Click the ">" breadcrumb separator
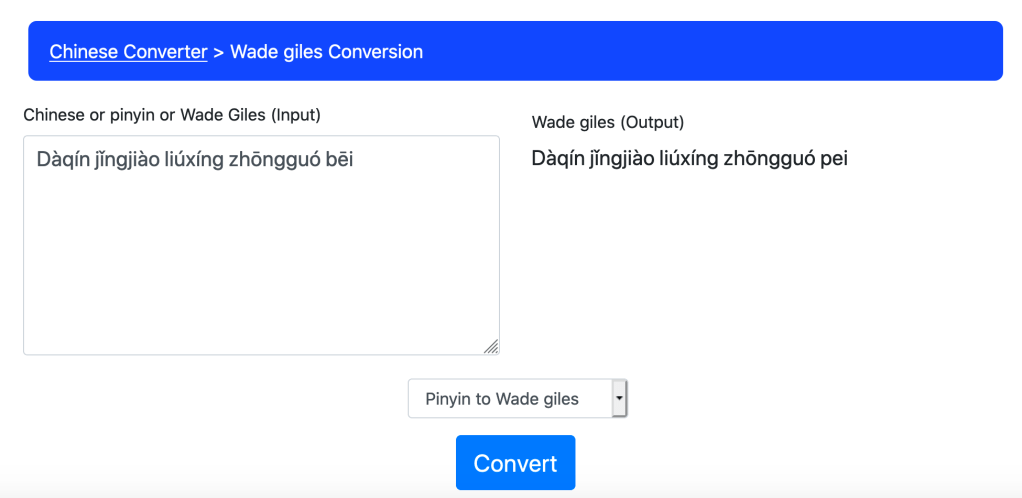 pos(218,52)
